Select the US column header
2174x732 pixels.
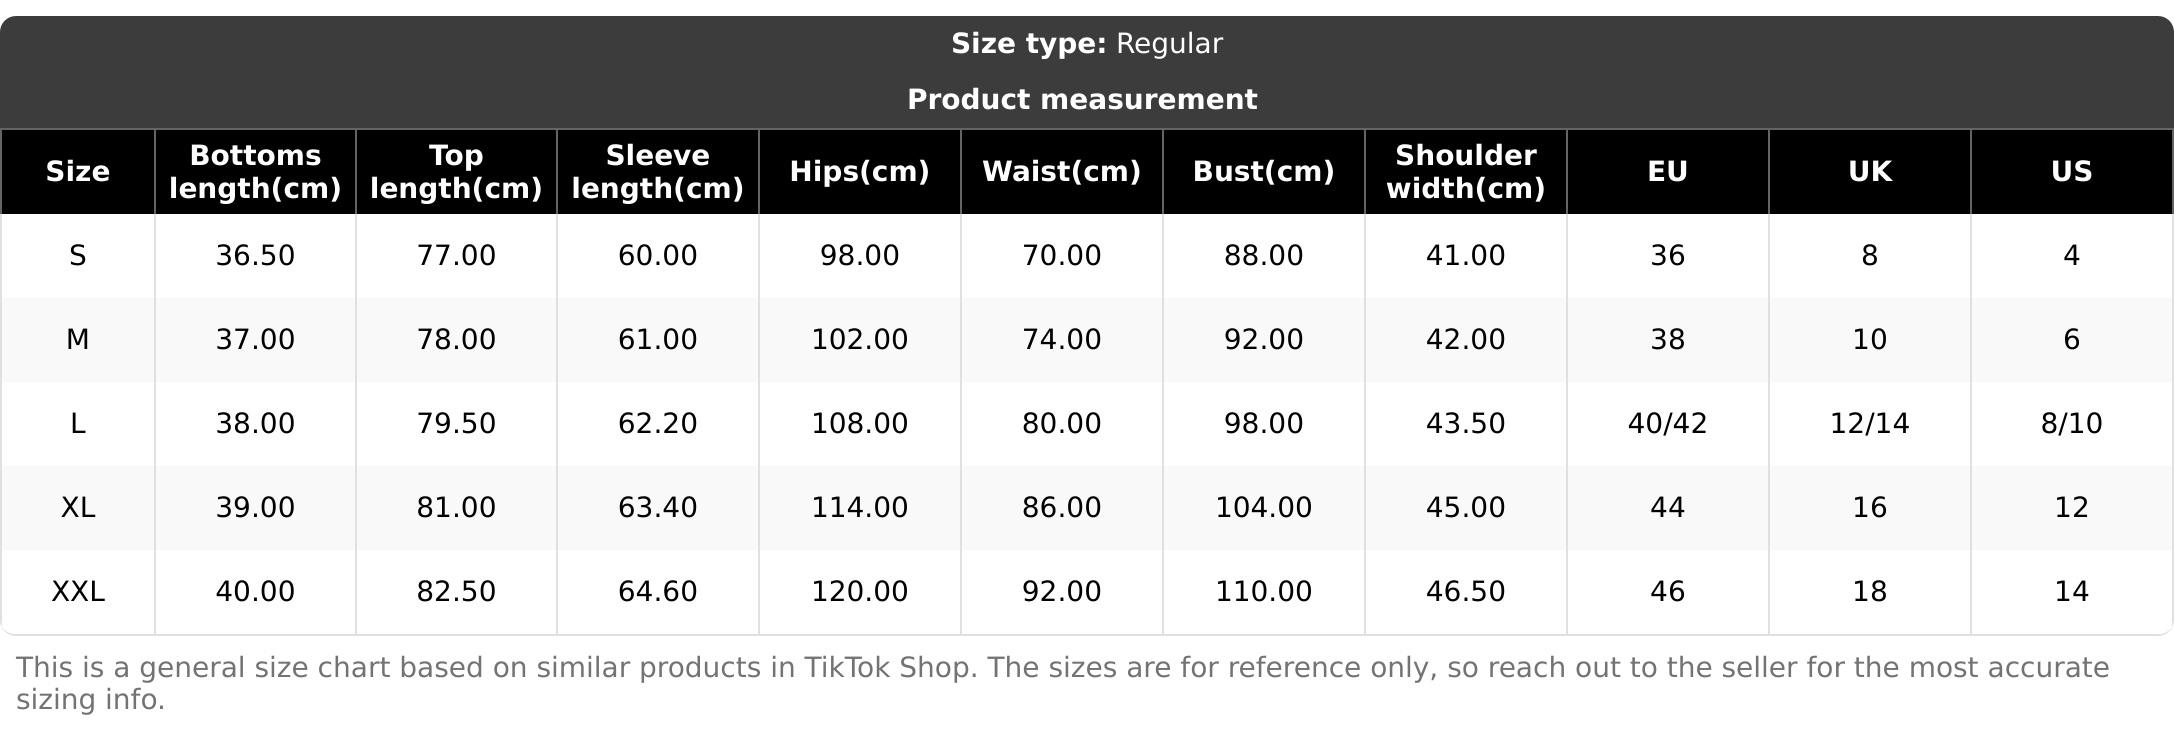tap(2071, 172)
